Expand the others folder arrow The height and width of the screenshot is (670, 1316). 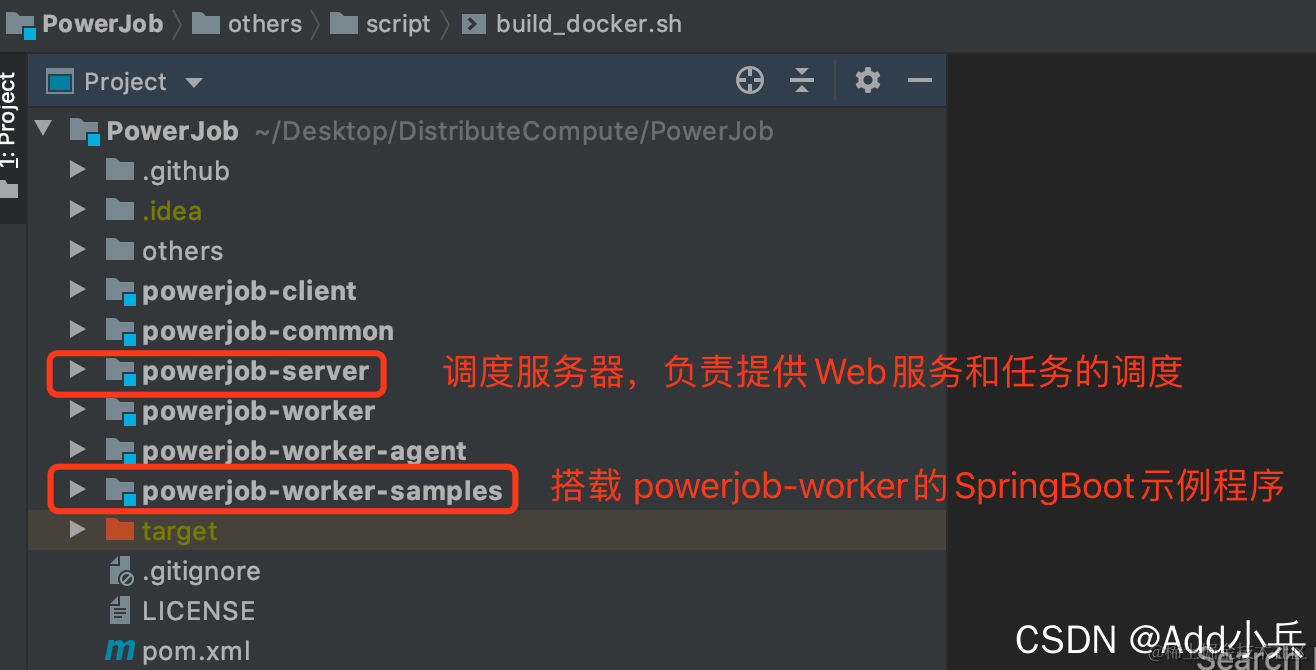click(78, 250)
